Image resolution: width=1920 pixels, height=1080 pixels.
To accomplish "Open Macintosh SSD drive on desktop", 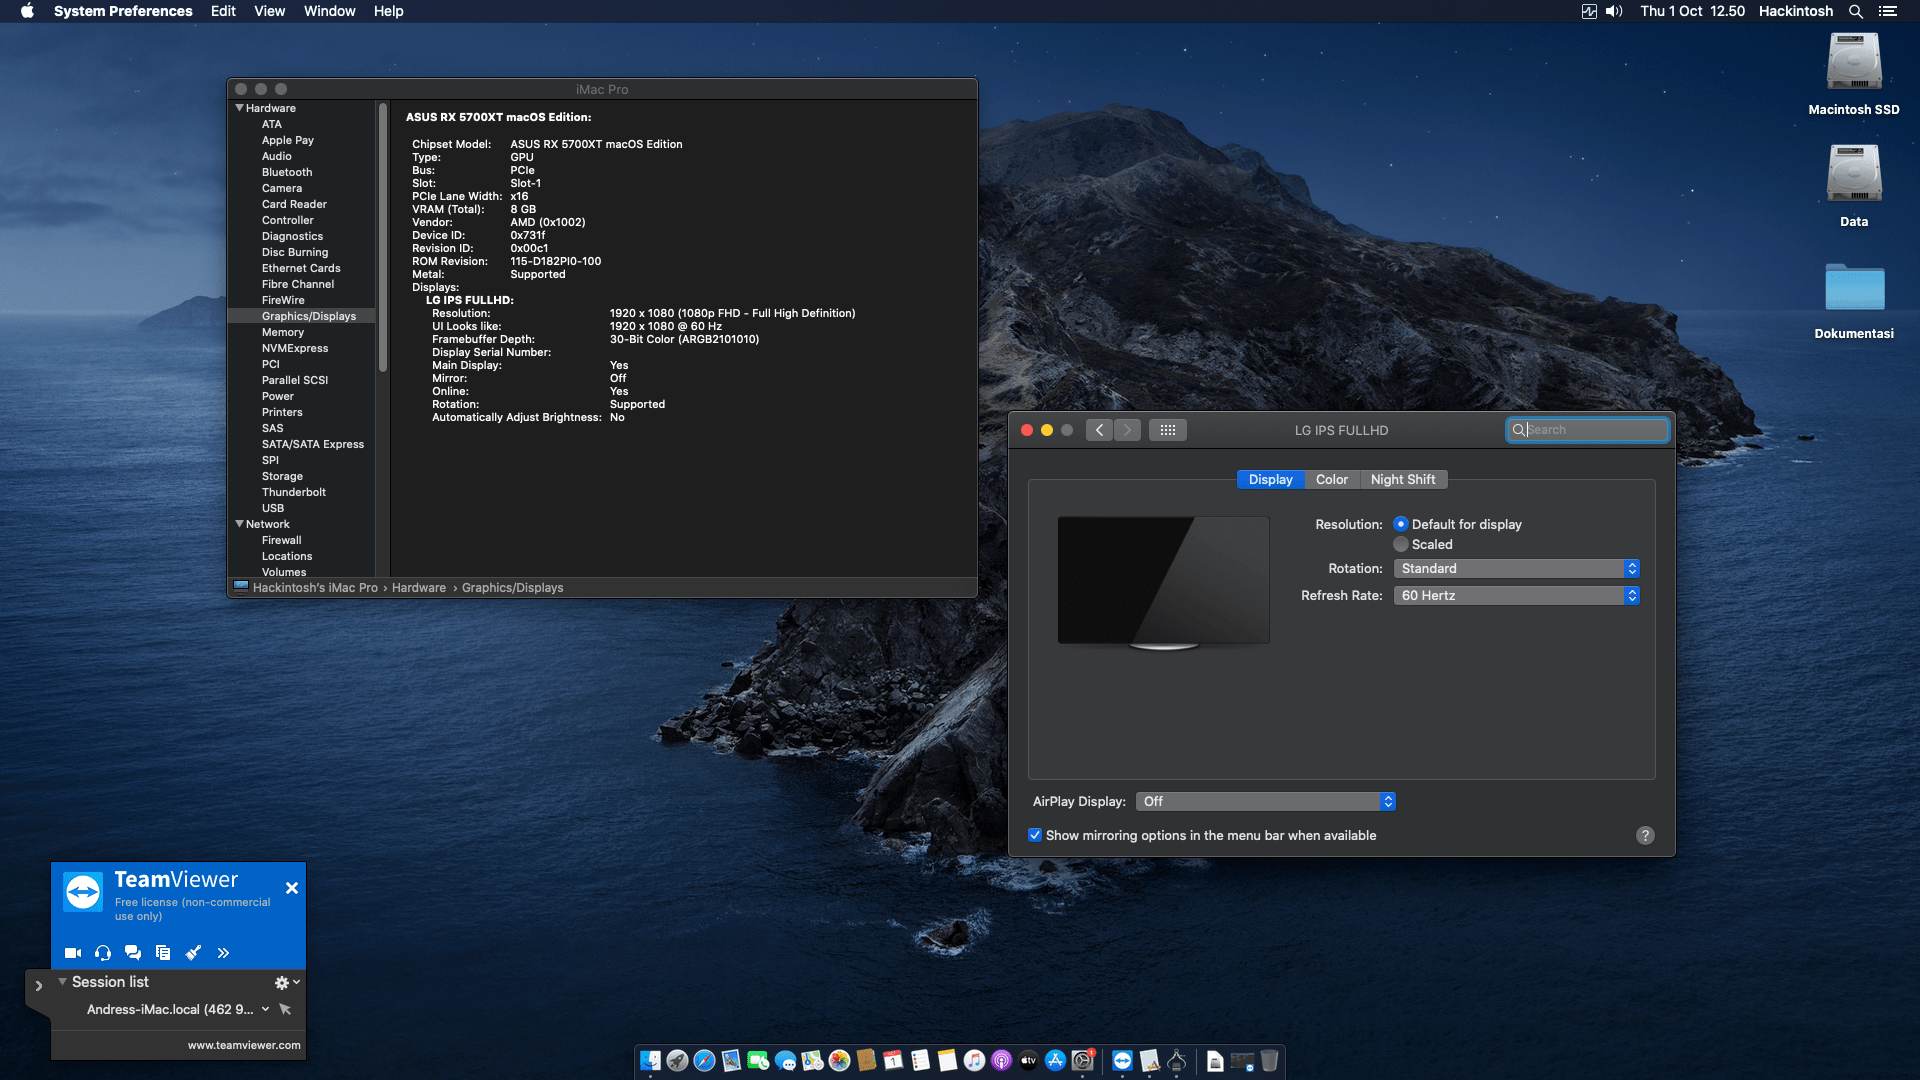I will (x=1854, y=62).
